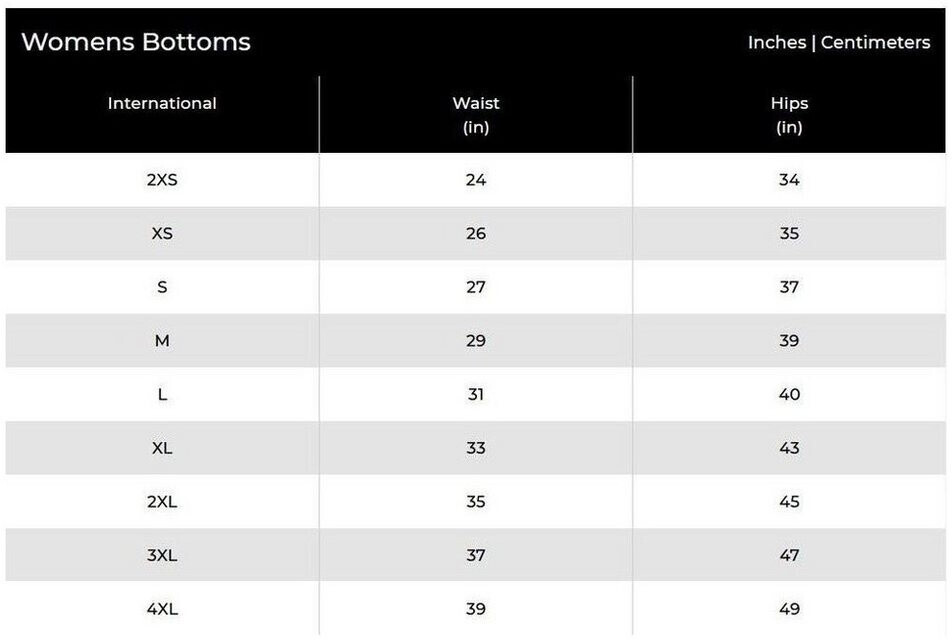Select hips value 49 for 4XL
The image size is (952, 640).
pos(789,608)
